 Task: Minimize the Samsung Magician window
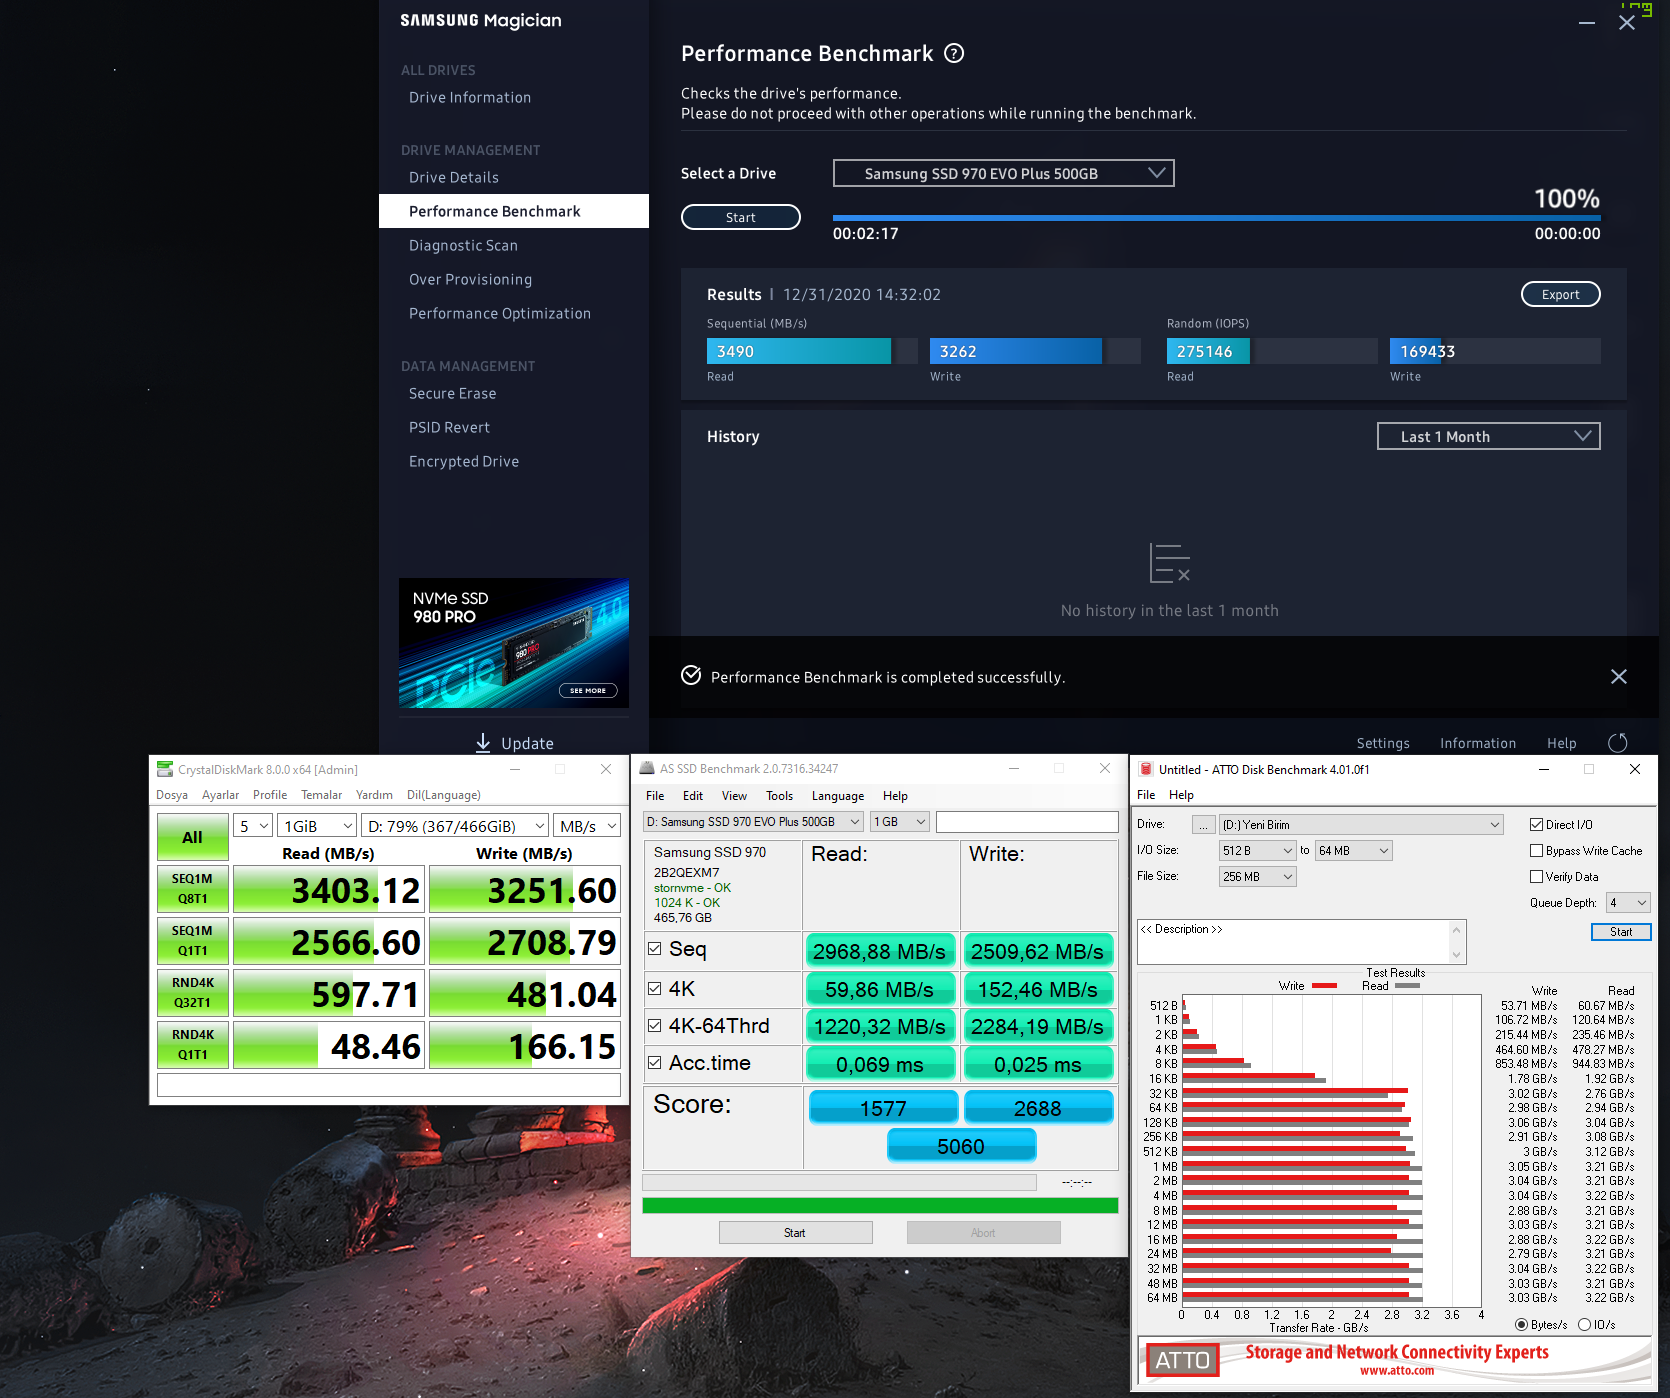click(1587, 23)
